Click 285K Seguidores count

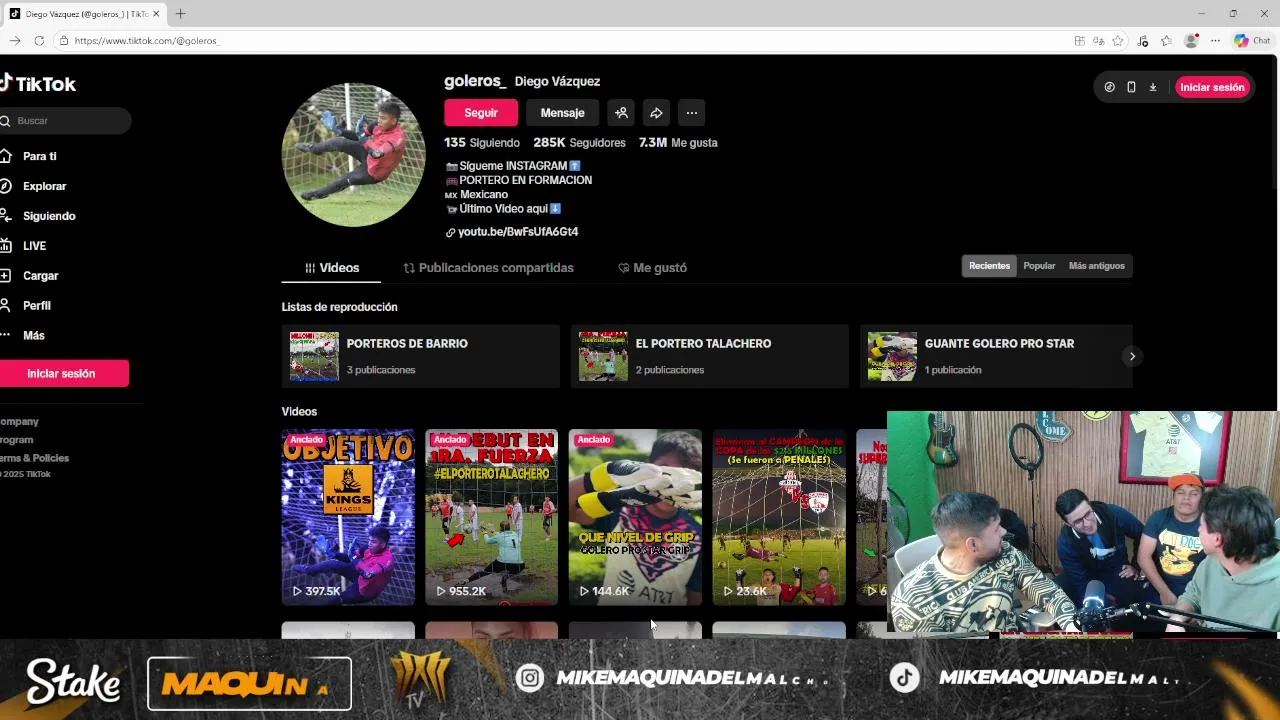pyautogui.click(x=580, y=143)
